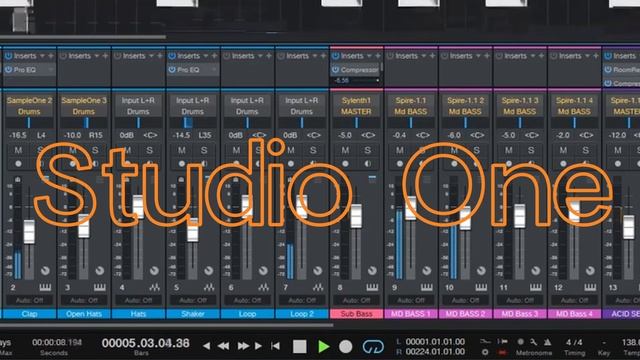Open Drums output selector on Shaker channel

pyautogui.click(x=193, y=111)
